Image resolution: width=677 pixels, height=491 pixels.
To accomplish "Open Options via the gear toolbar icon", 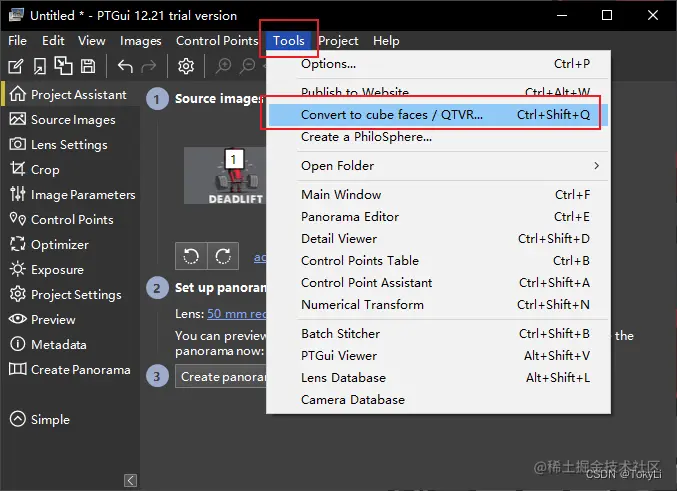I will 186,66.
